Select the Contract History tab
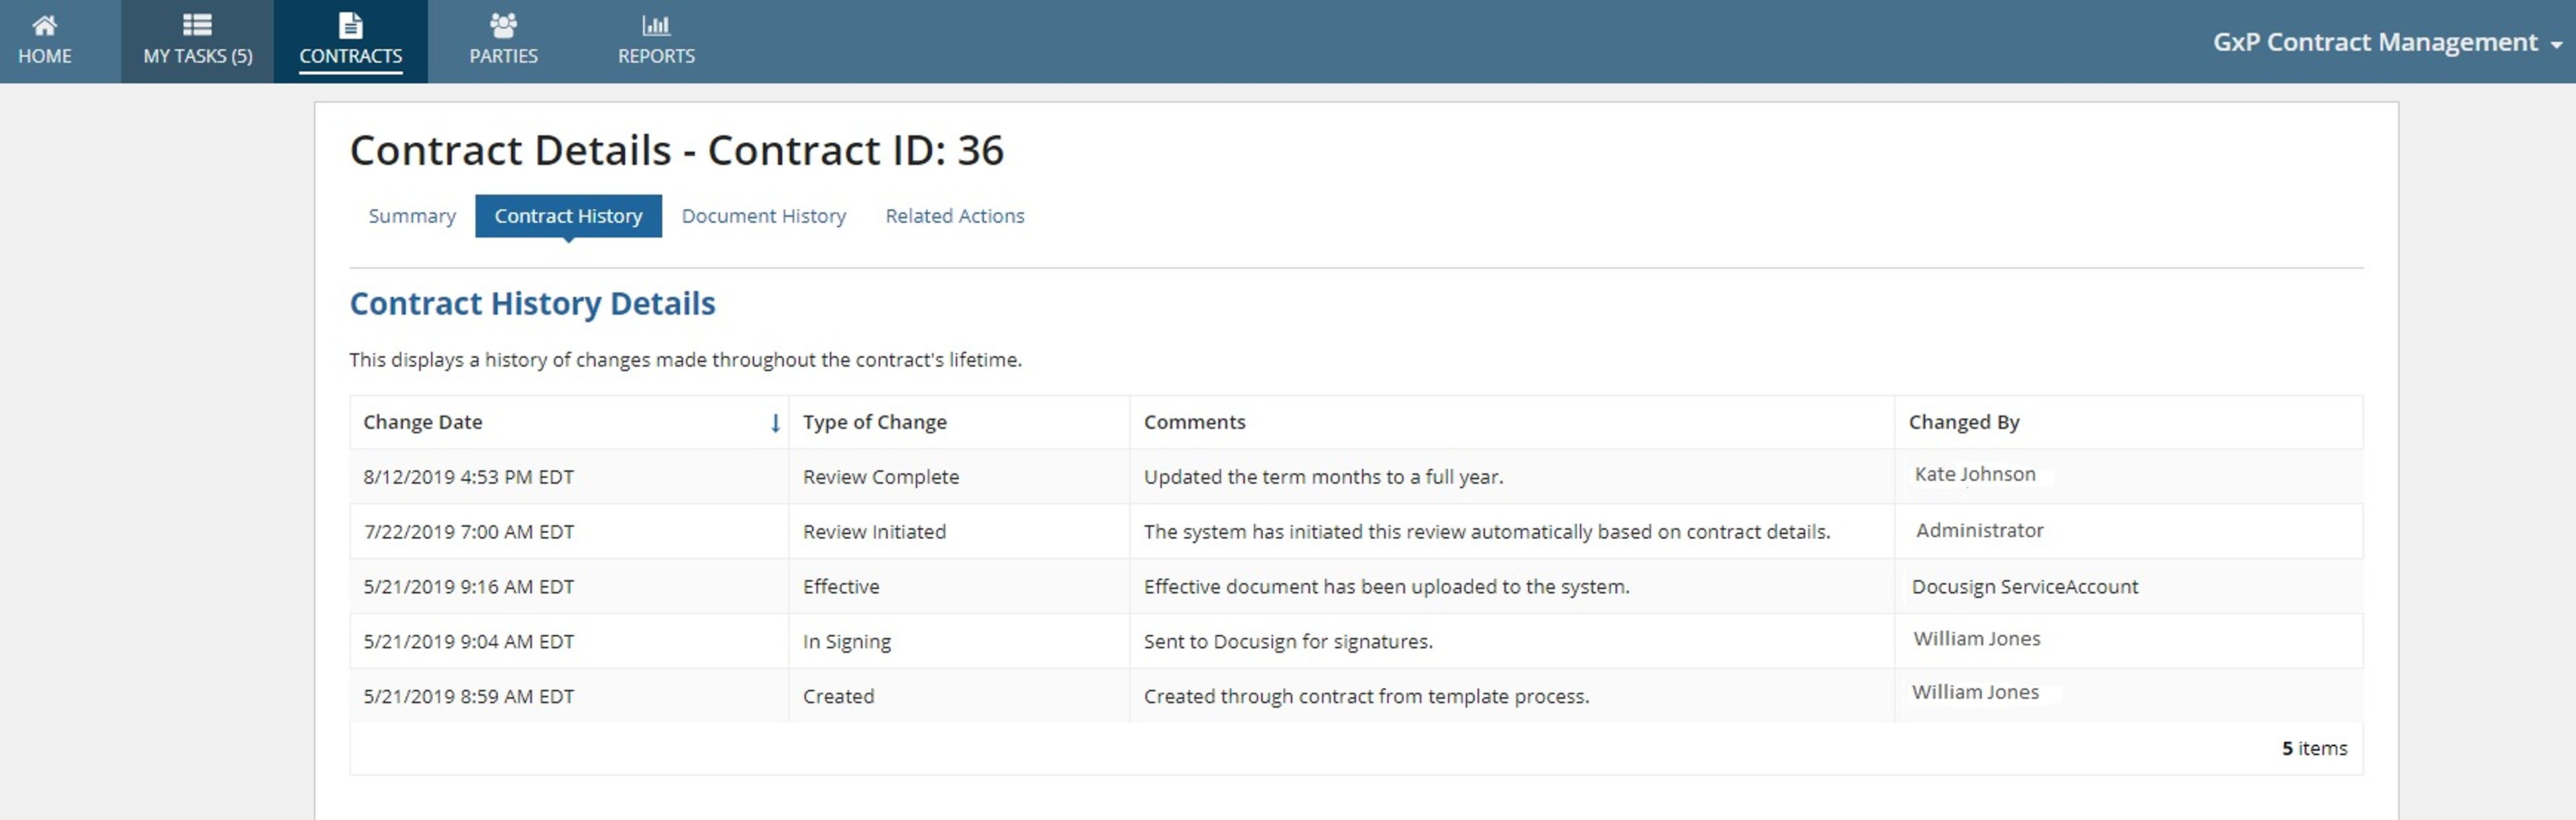This screenshot has height=820, width=2576. click(x=568, y=216)
